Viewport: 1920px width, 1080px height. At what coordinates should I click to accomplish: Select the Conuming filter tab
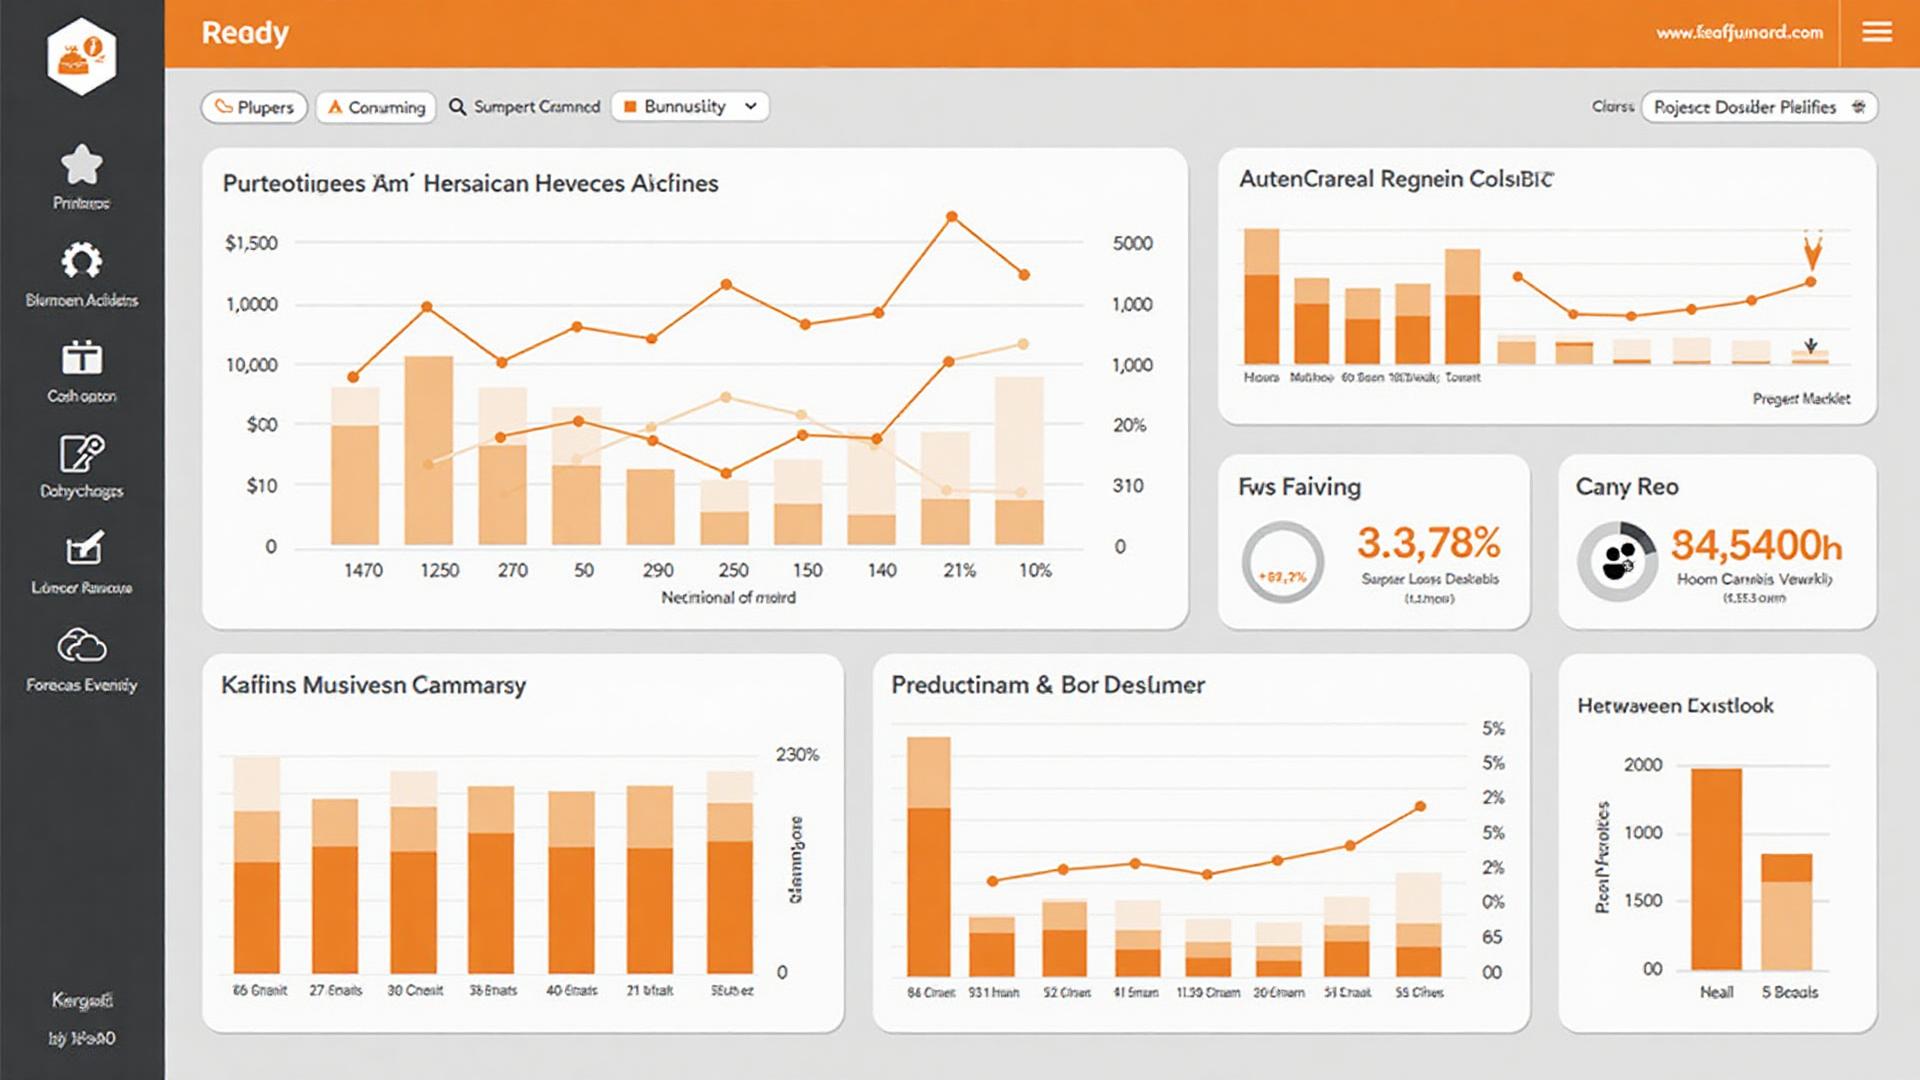click(x=376, y=107)
